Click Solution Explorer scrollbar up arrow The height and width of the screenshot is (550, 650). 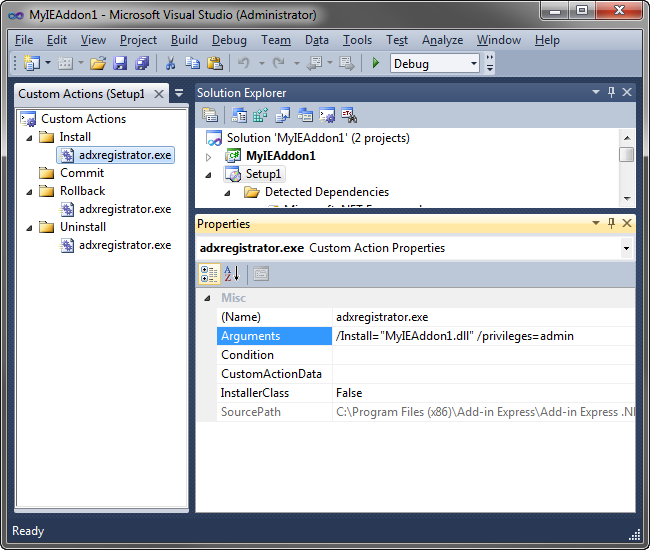(x=627, y=138)
